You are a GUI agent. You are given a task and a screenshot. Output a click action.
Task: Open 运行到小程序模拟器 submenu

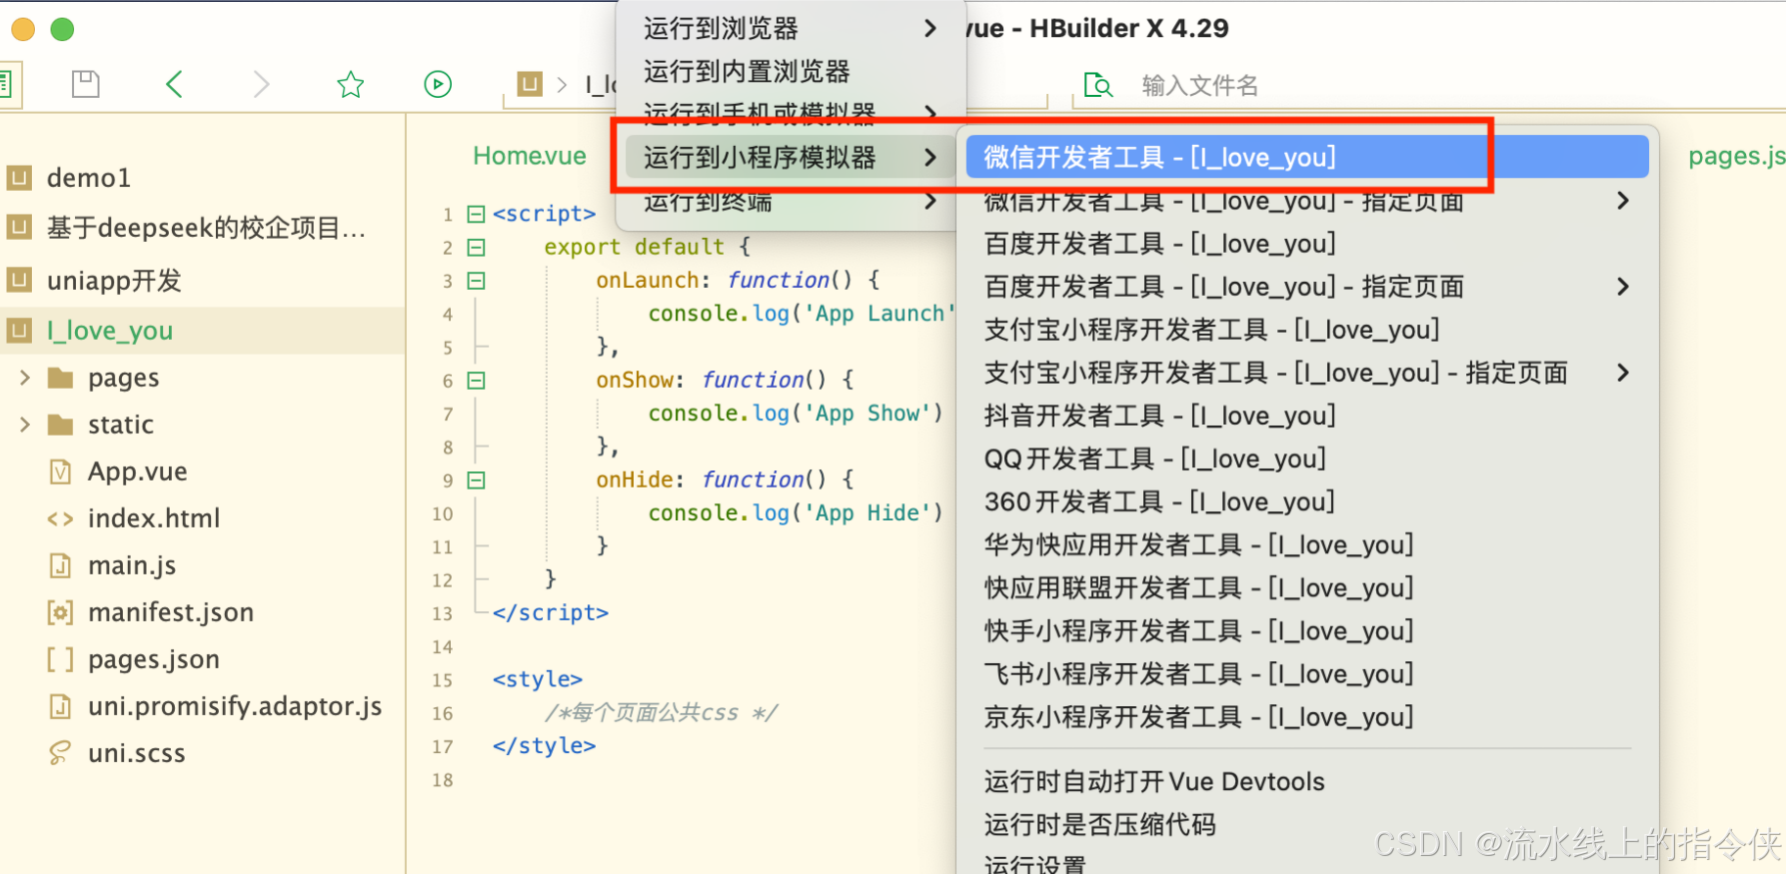tap(790, 157)
